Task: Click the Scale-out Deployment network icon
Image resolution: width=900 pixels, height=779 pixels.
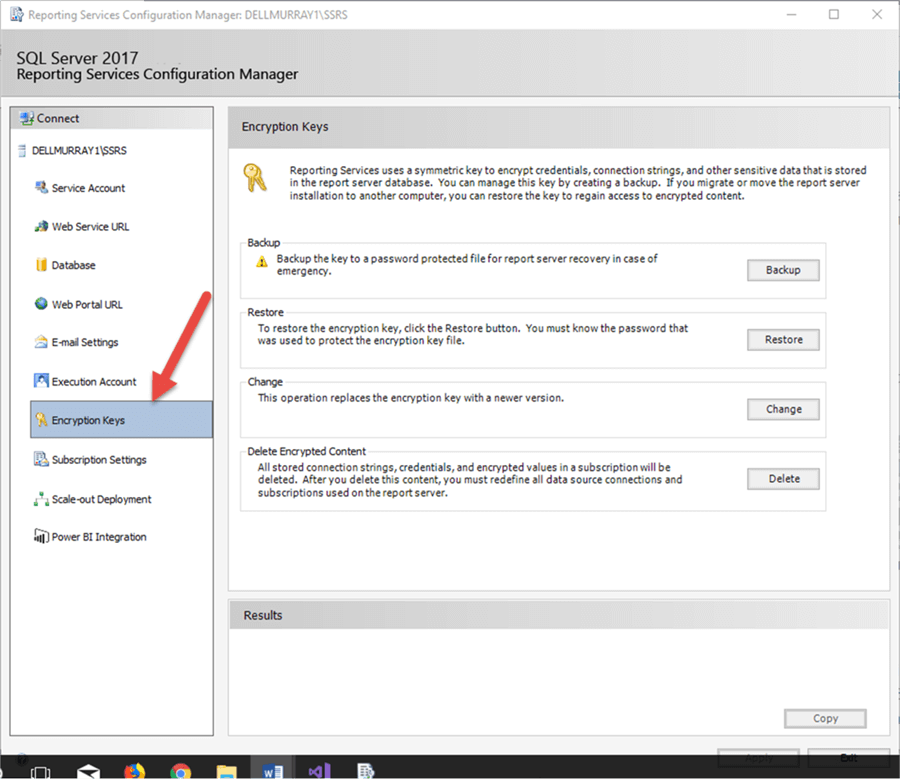Action: (x=41, y=499)
